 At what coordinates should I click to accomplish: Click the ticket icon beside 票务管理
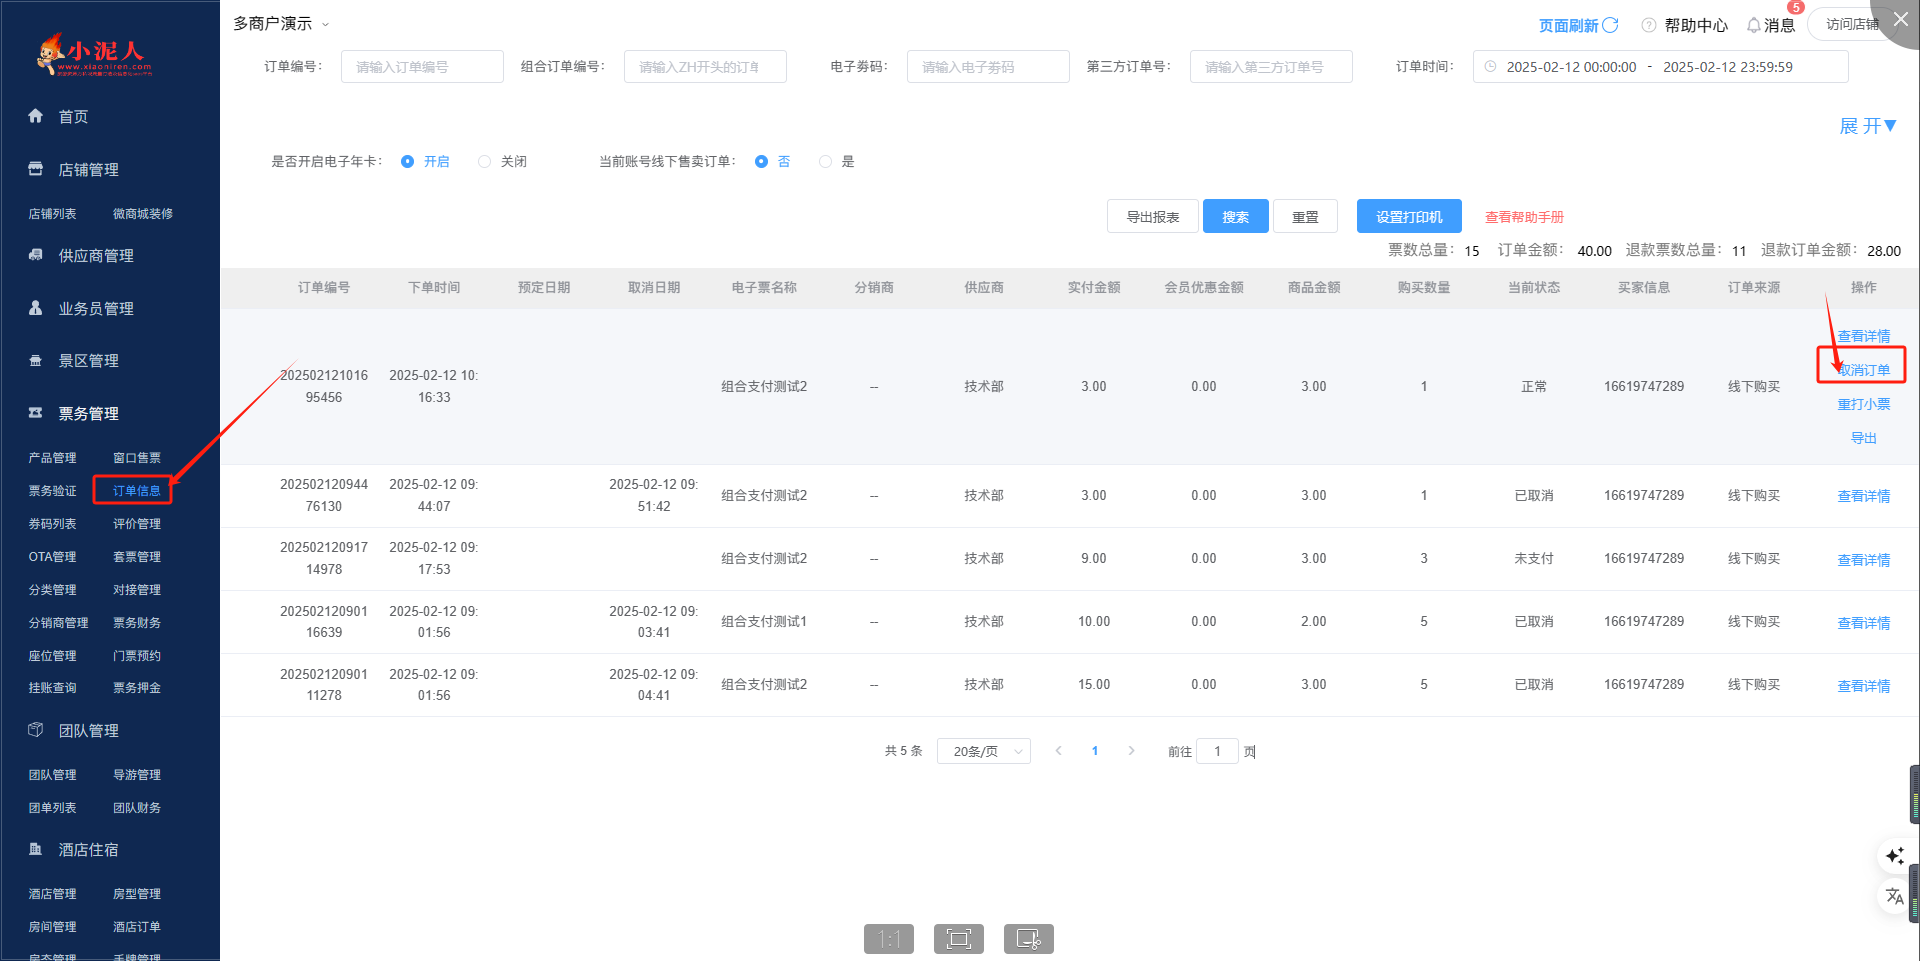36,413
